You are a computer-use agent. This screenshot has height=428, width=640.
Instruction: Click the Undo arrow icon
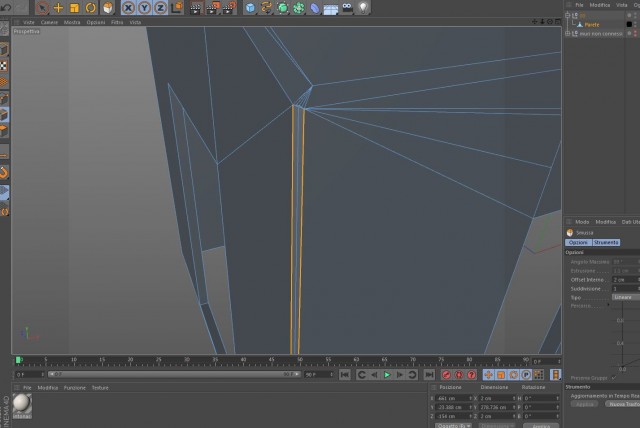[x=6, y=7]
